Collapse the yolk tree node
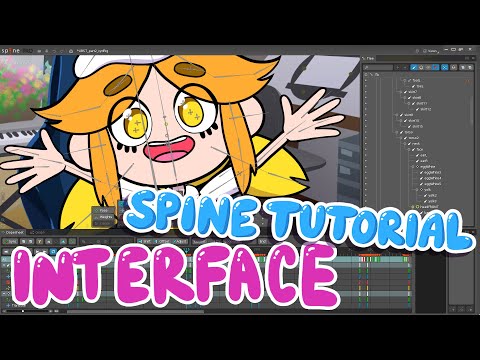The height and width of the screenshot is (360, 480). click(x=417, y=189)
